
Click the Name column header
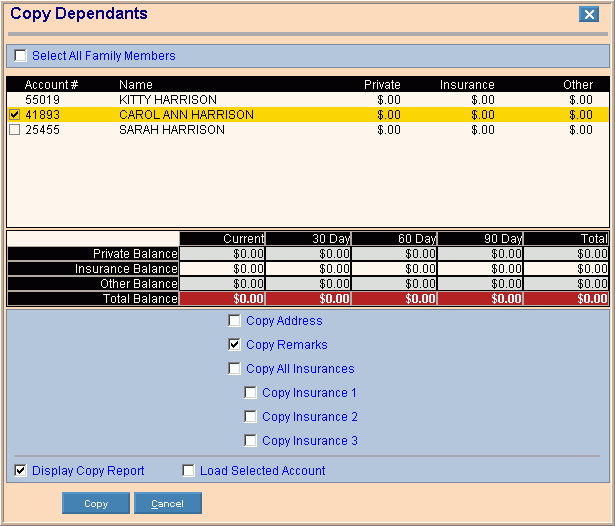[x=136, y=85]
